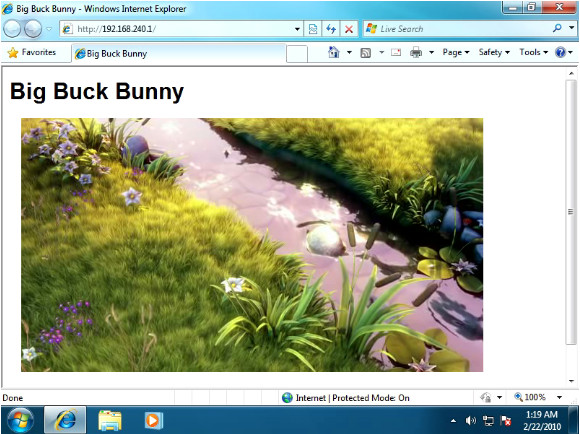The width and height of the screenshot is (580, 434).
Task: Click the Refresh page icon
Action: [x=331, y=29]
